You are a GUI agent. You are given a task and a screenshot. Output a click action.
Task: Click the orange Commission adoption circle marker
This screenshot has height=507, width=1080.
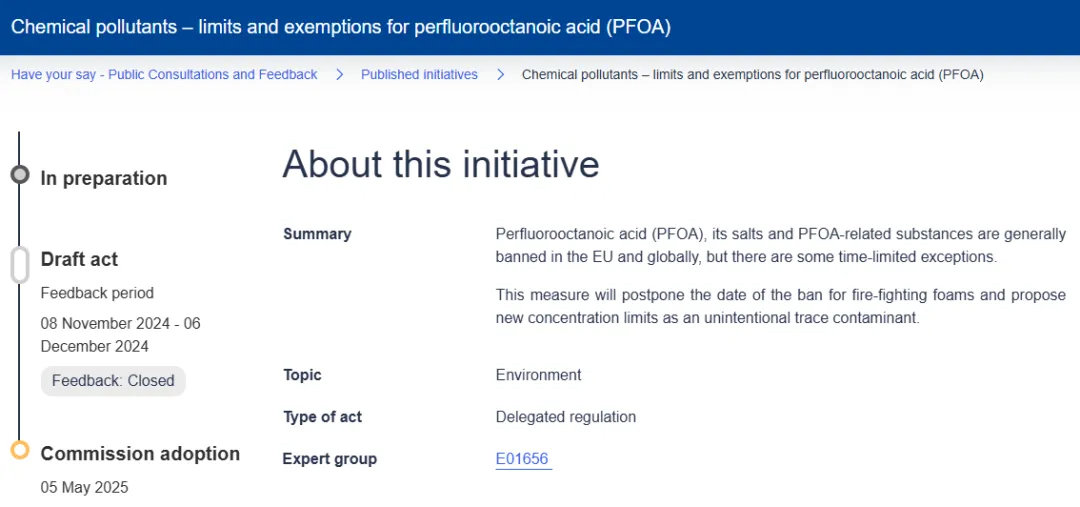(x=19, y=450)
